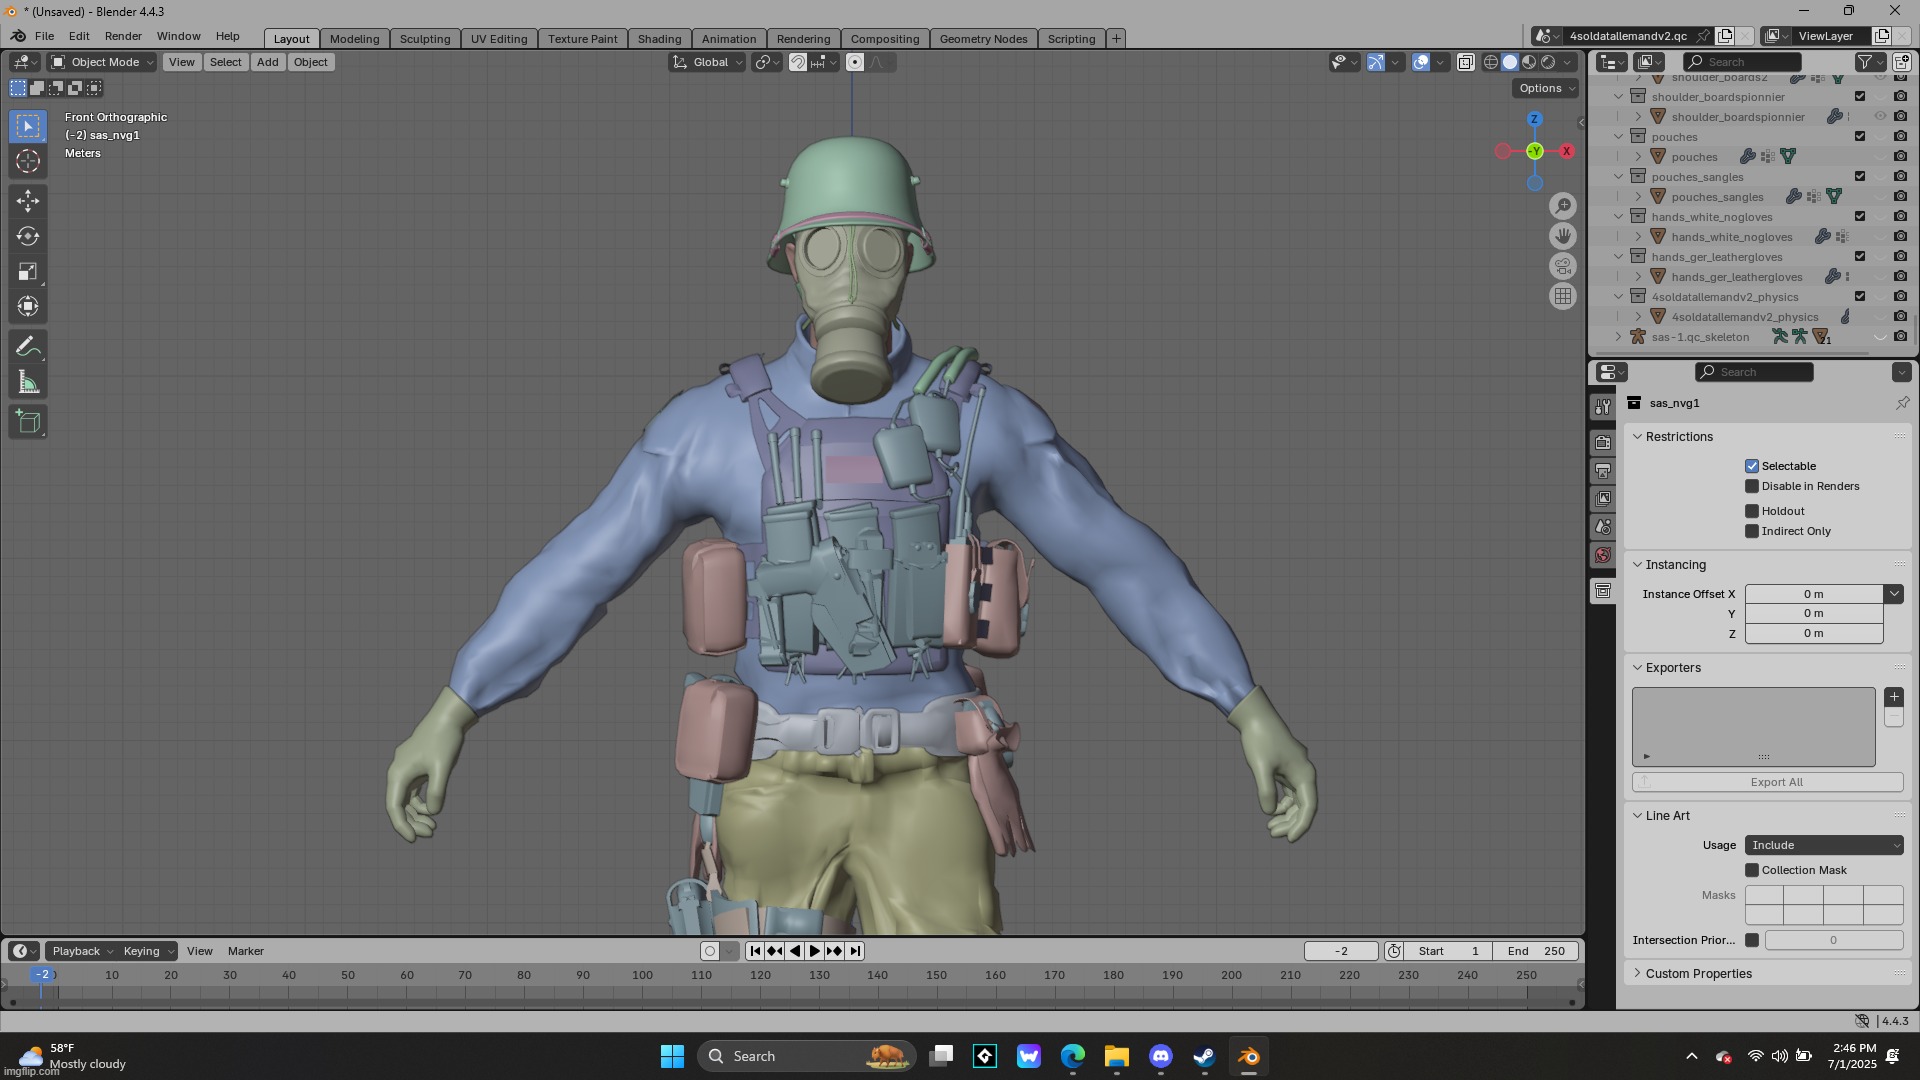
Task: Select the Add Cube tool
Action: pyautogui.click(x=28, y=422)
